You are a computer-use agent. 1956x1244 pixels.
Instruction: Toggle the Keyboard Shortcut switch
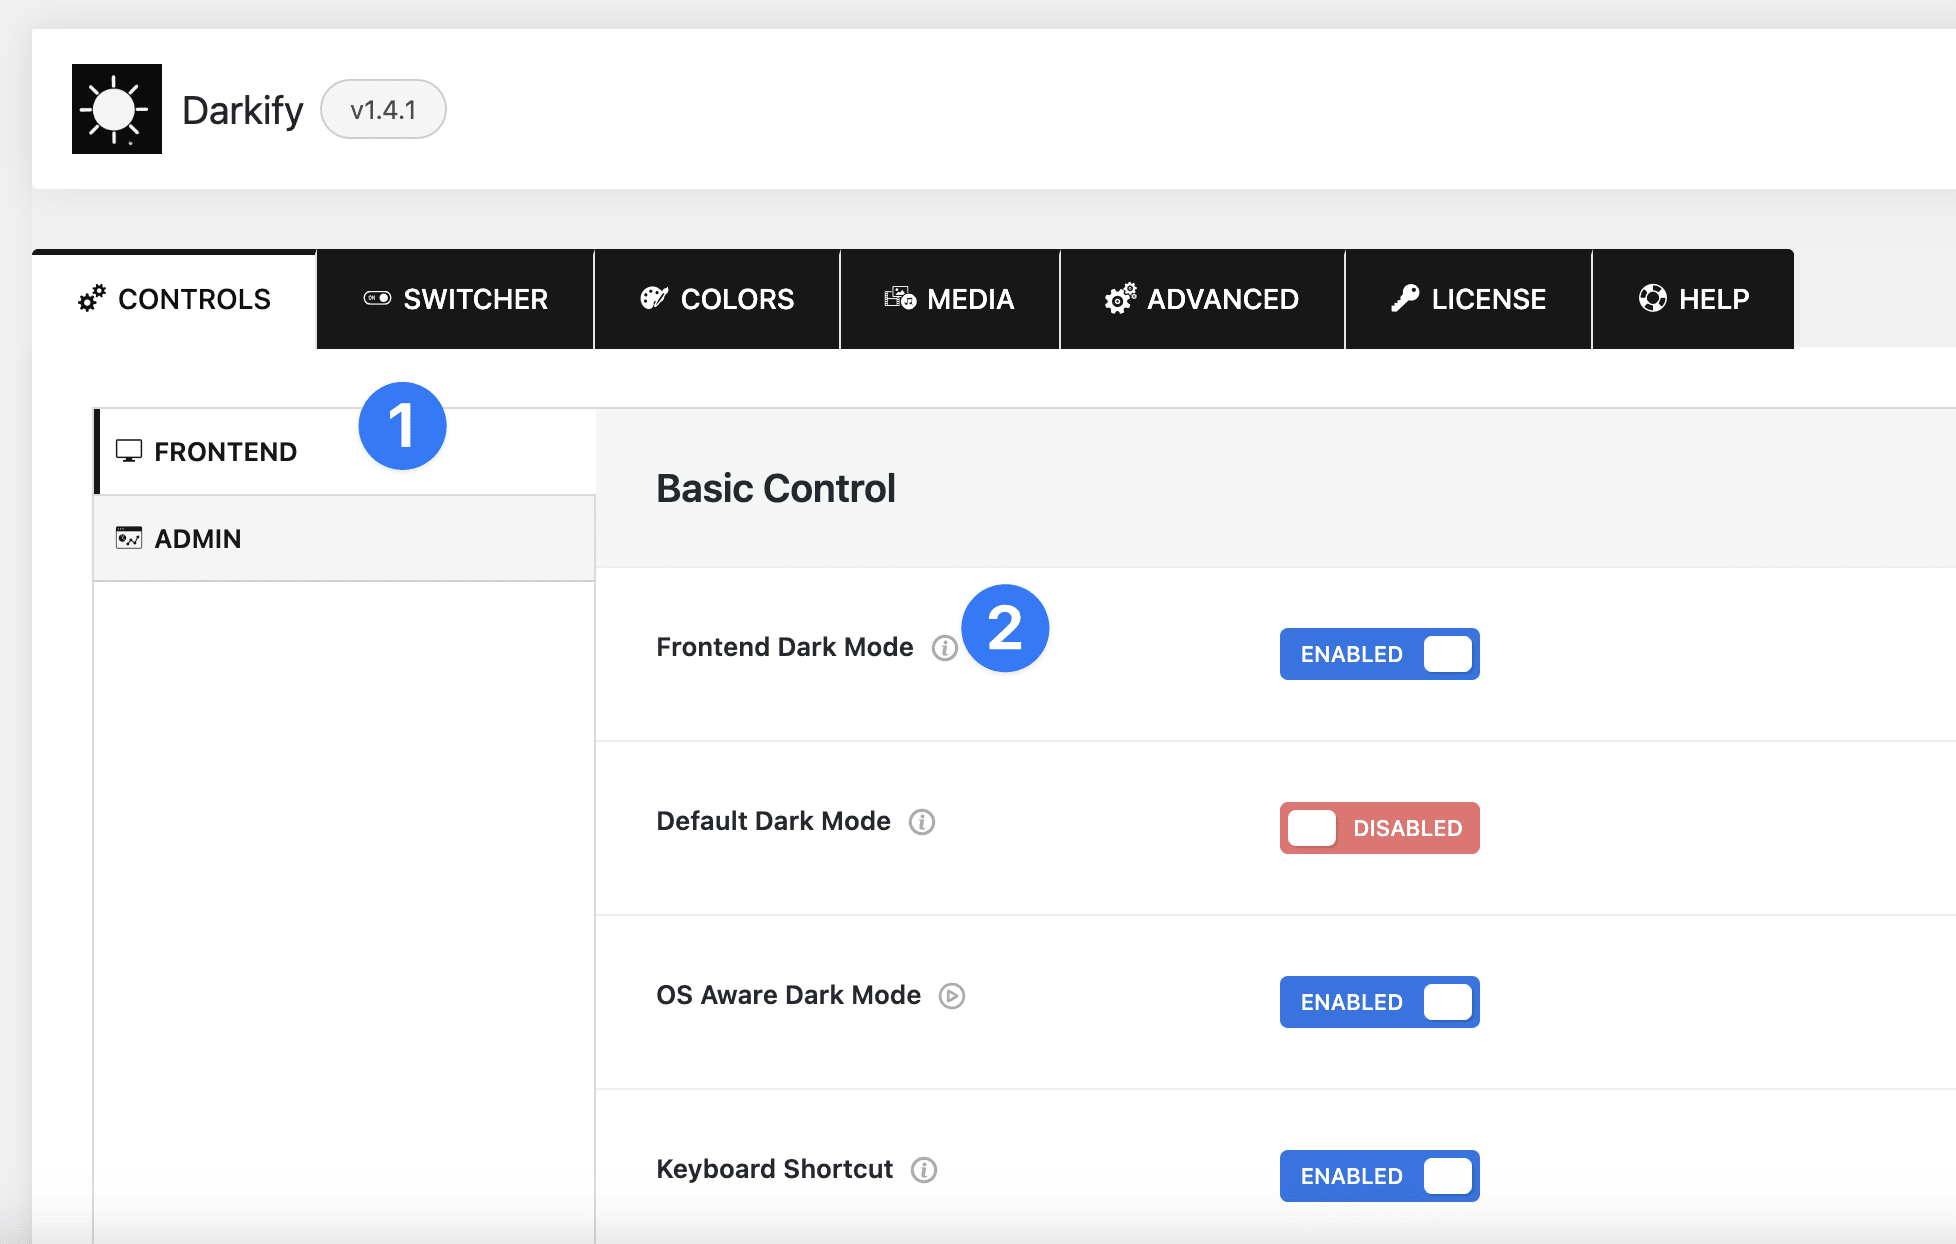tap(1379, 1176)
